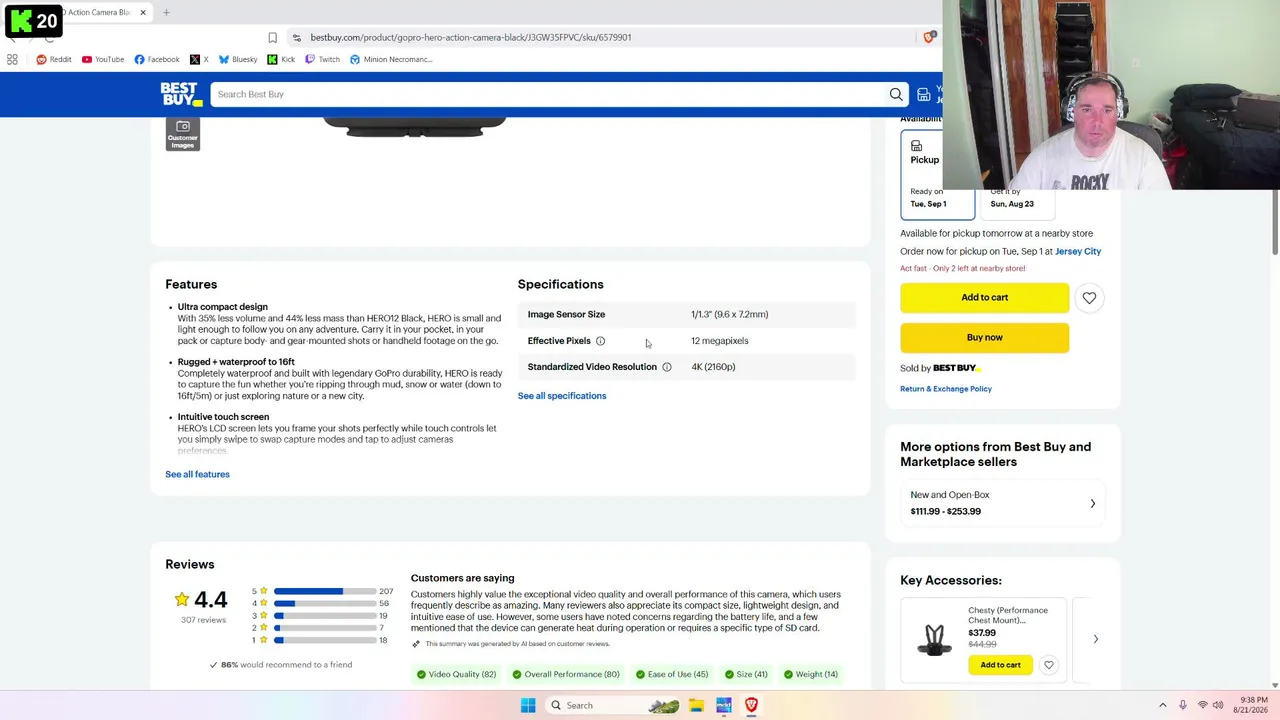
Task: Save item with the heart icon beside Add to cart
Action: (x=1089, y=297)
